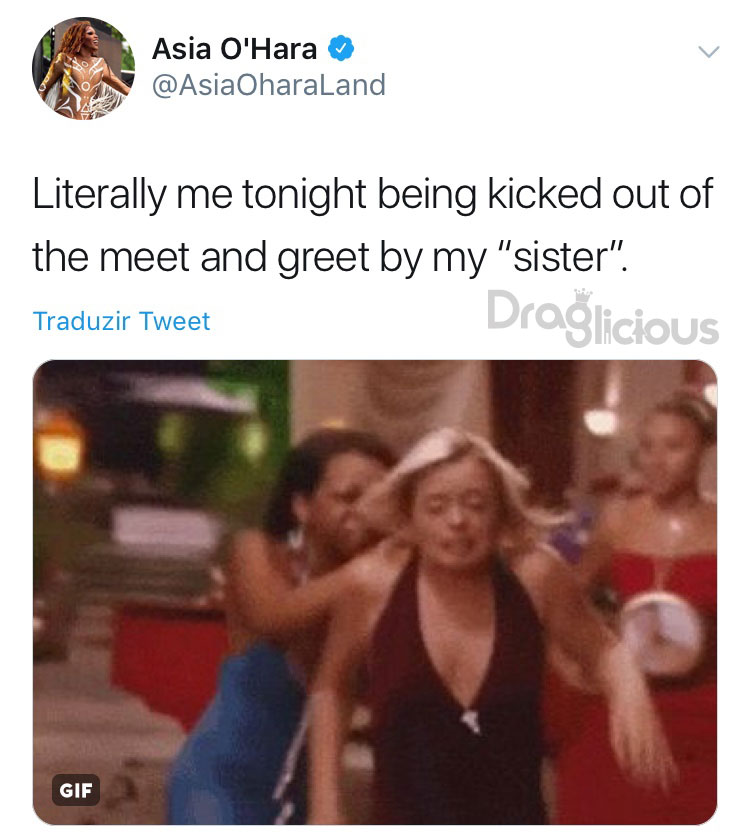This screenshot has width=750, height=832.
Task: Click the crown icon on Draglicious logo
Action: click(583, 294)
